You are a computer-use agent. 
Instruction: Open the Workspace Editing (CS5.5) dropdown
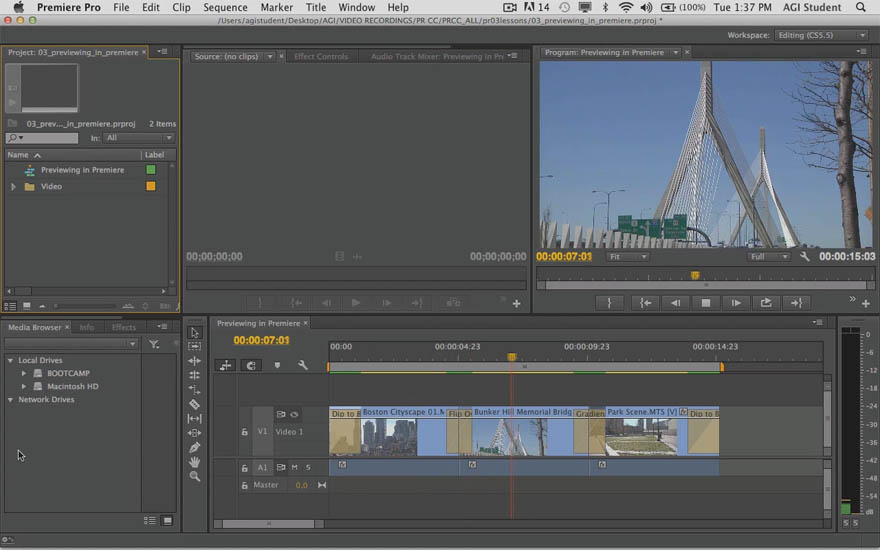coord(822,35)
